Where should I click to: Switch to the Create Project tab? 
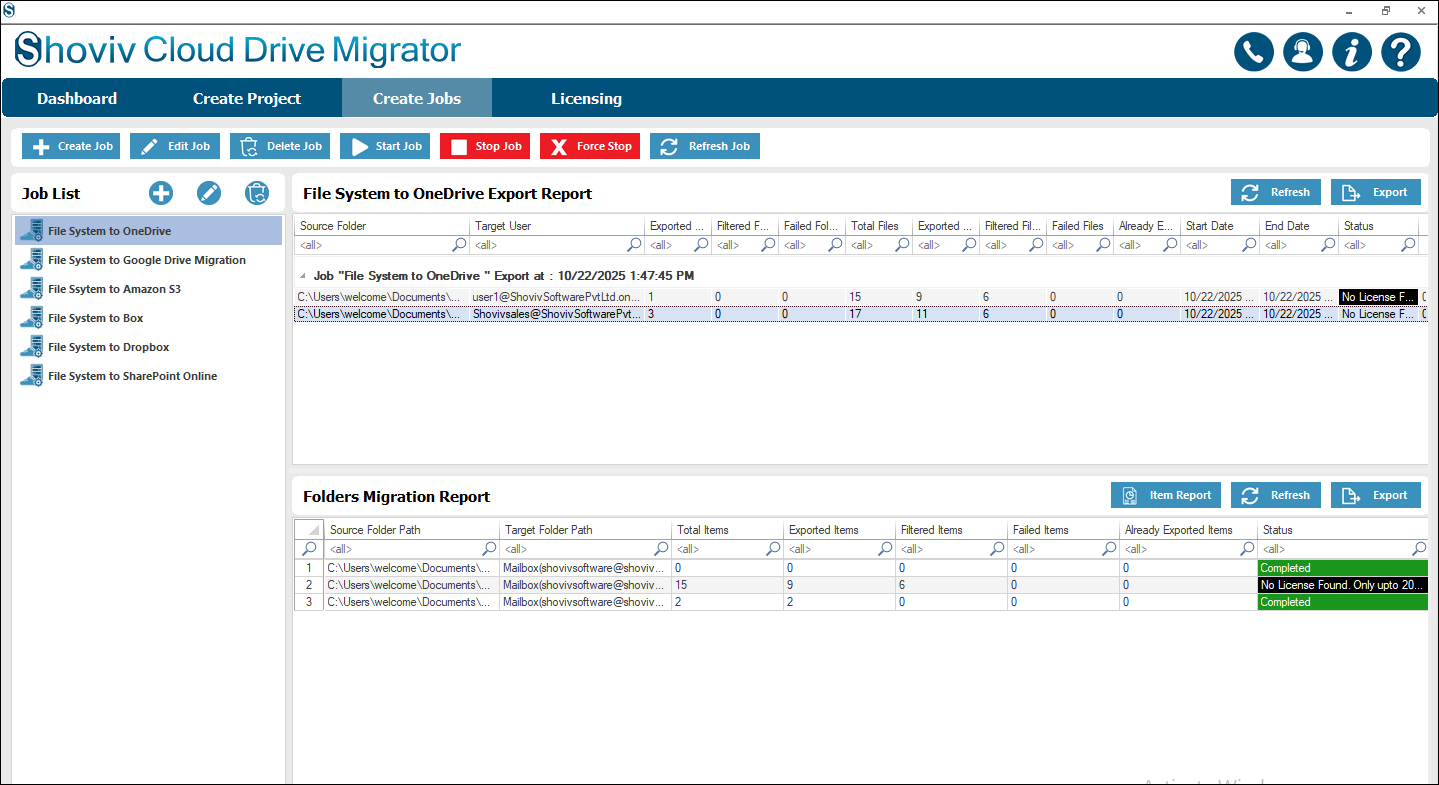pyautogui.click(x=247, y=98)
